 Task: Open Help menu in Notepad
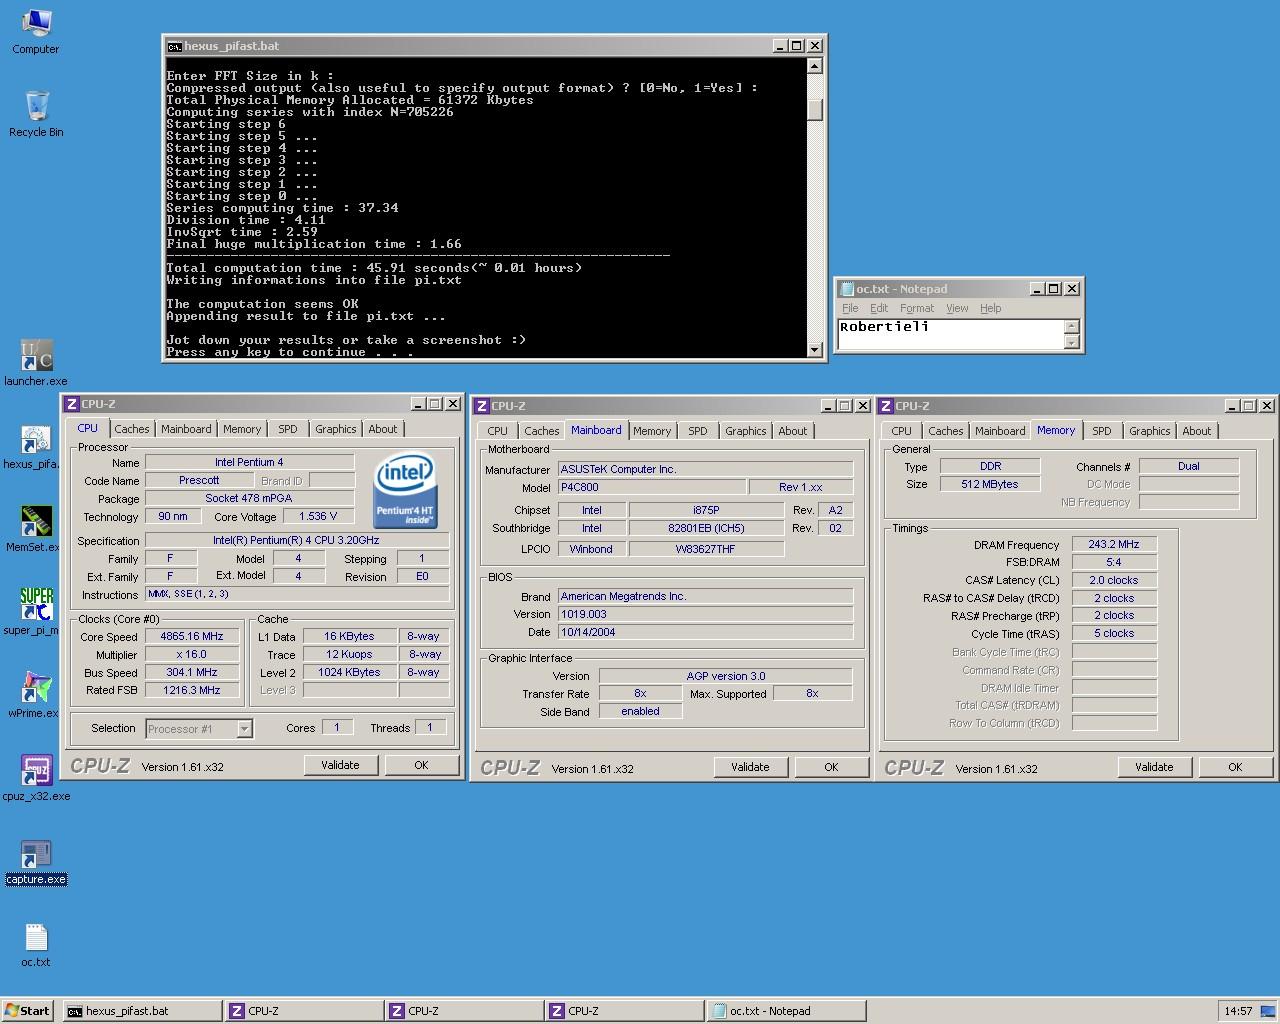tap(990, 308)
